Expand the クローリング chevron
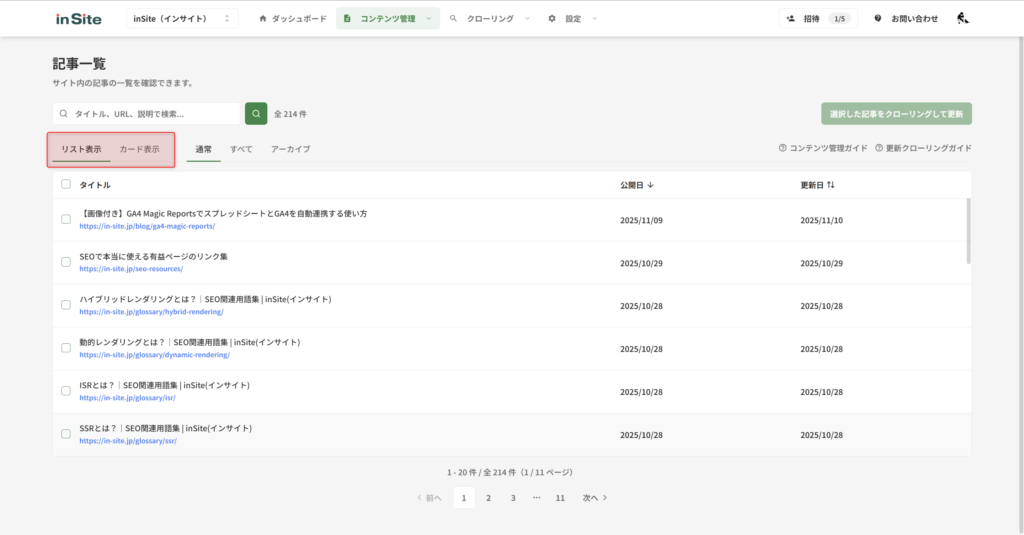 point(528,18)
